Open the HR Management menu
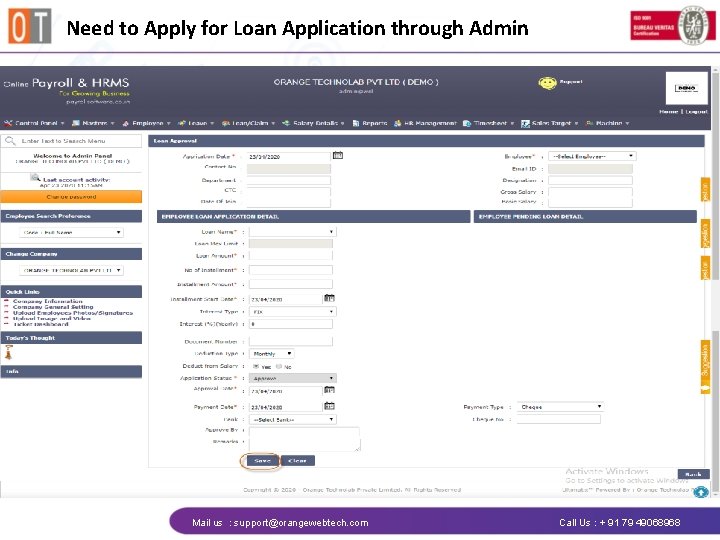Viewport: 720px width, 540px height. pos(430,123)
